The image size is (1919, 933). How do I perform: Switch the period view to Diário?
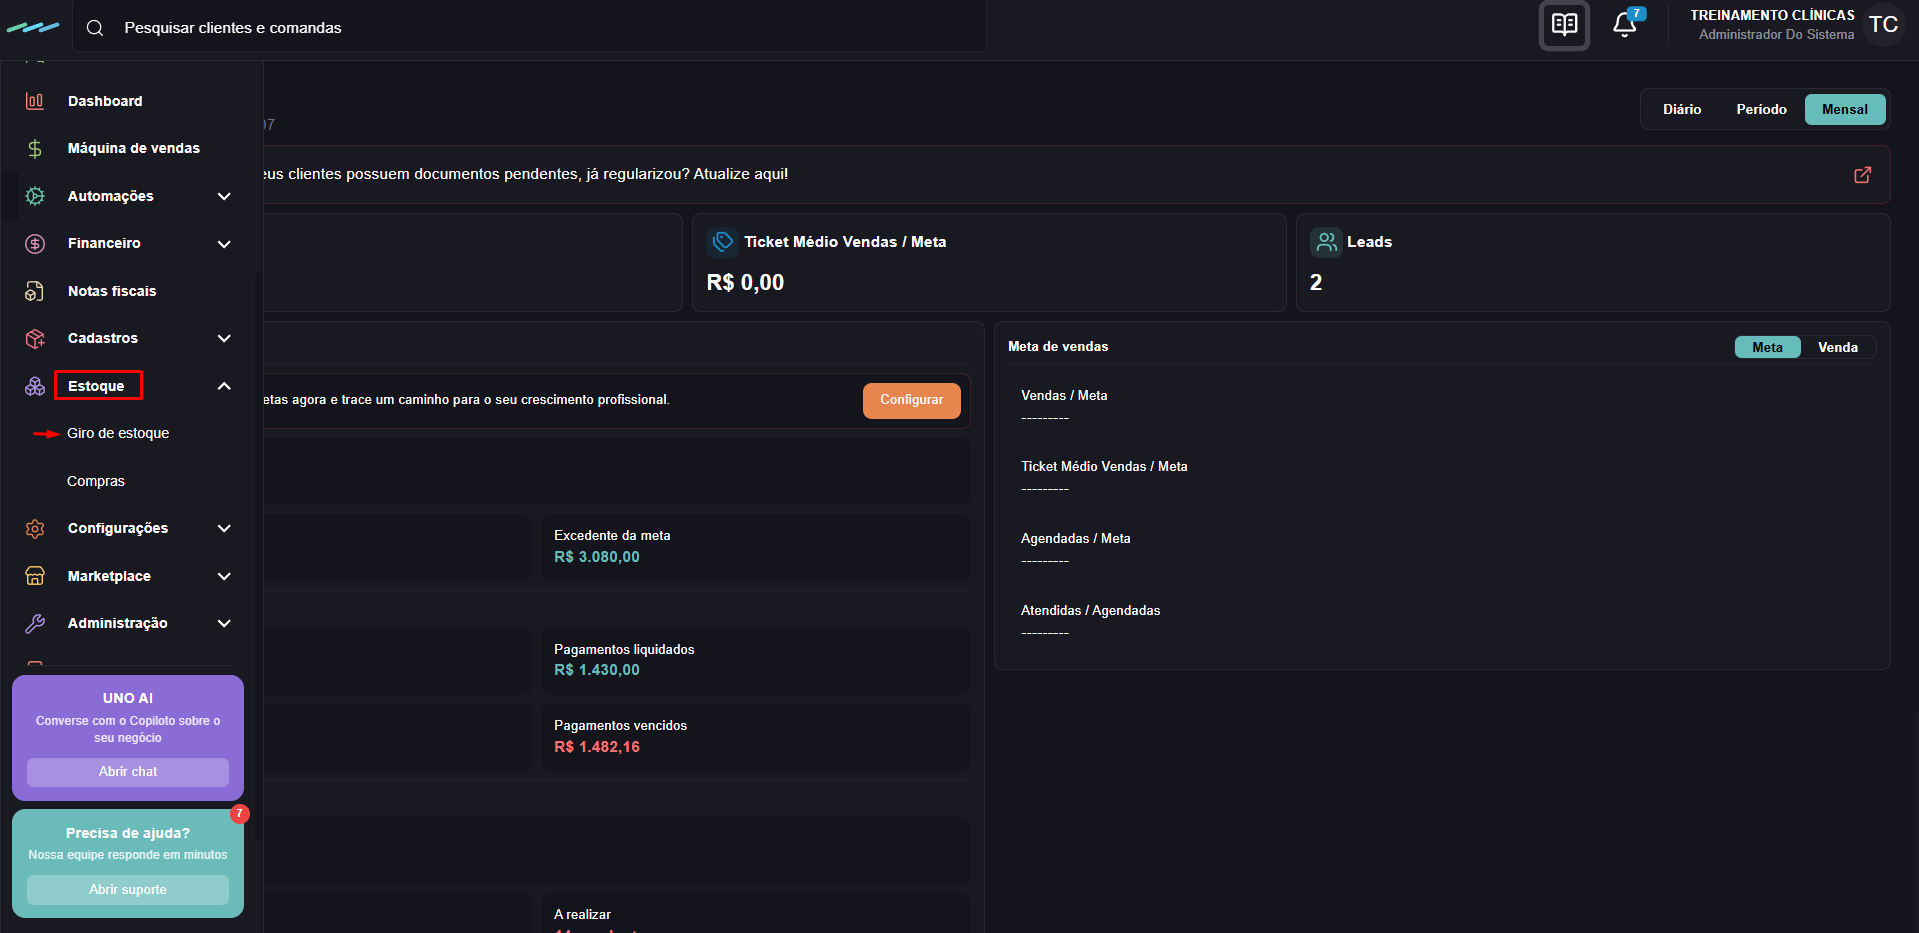click(x=1682, y=109)
